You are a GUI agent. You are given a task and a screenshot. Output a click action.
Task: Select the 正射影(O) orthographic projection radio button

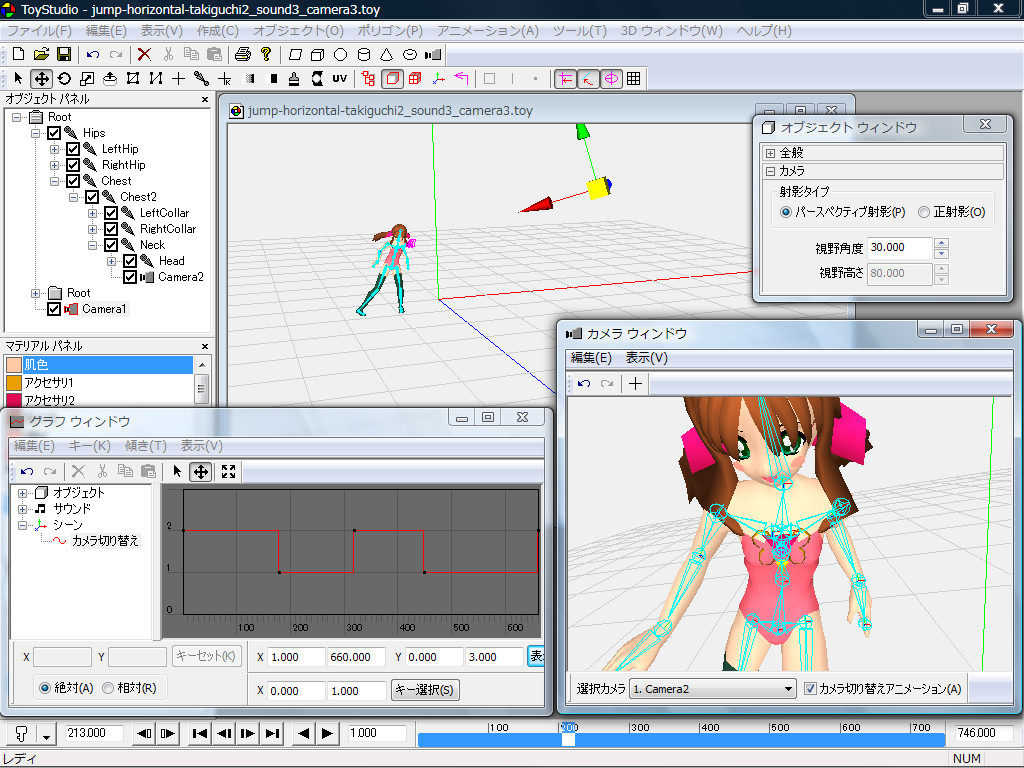tap(923, 212)
